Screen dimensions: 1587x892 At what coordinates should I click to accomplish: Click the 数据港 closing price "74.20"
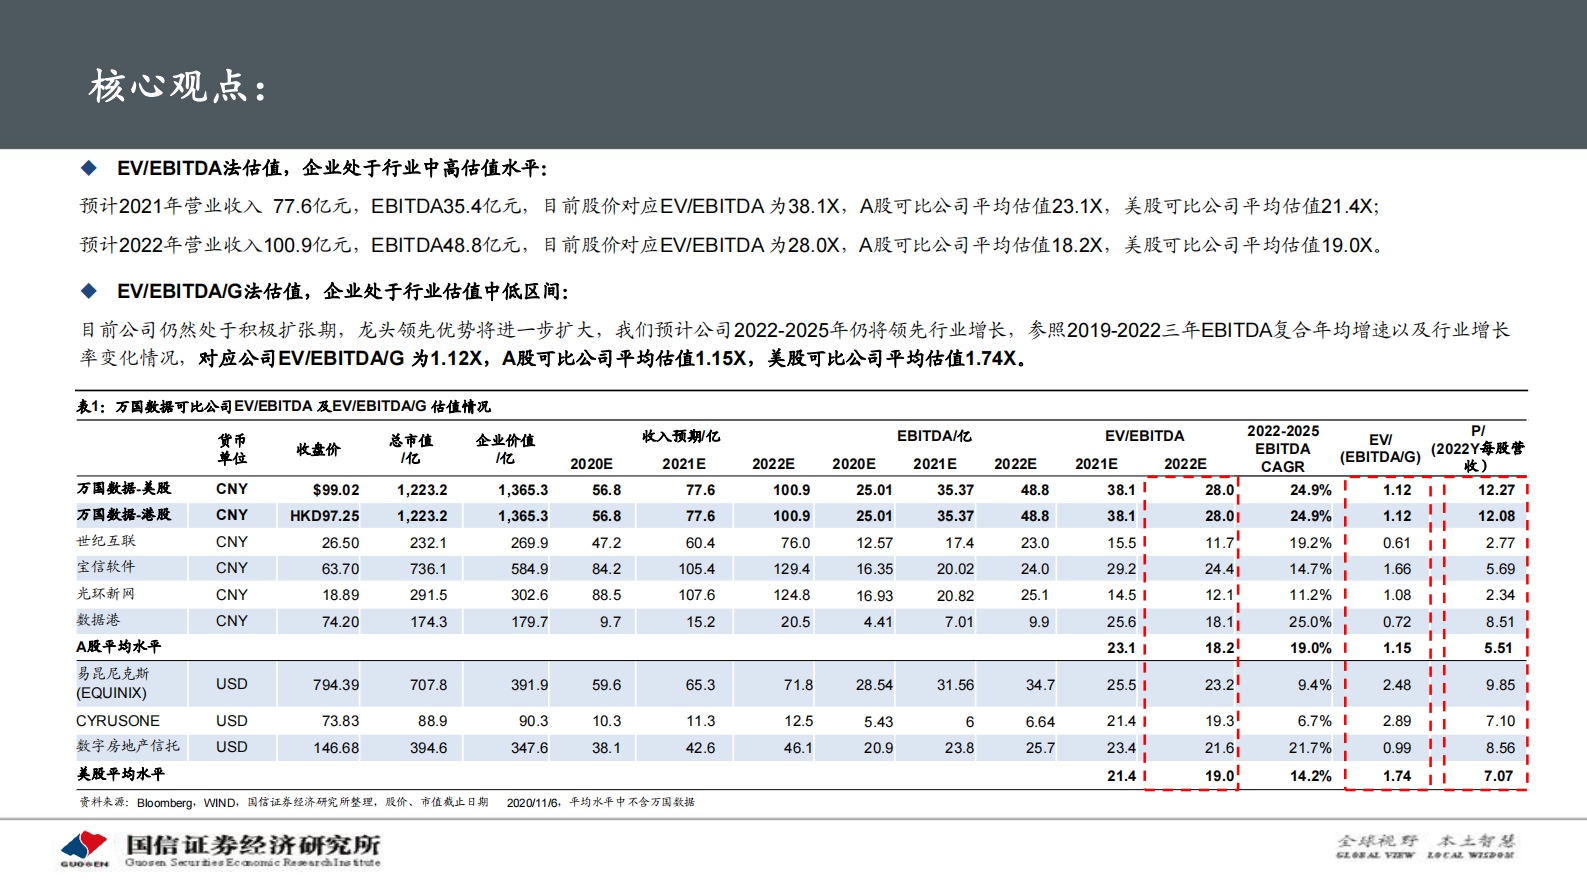340,622
